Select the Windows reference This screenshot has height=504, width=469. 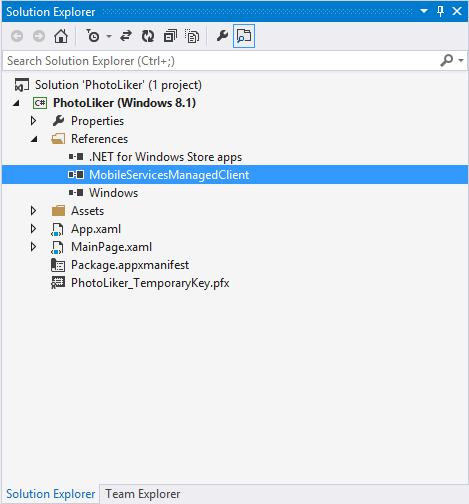point(113,193)
